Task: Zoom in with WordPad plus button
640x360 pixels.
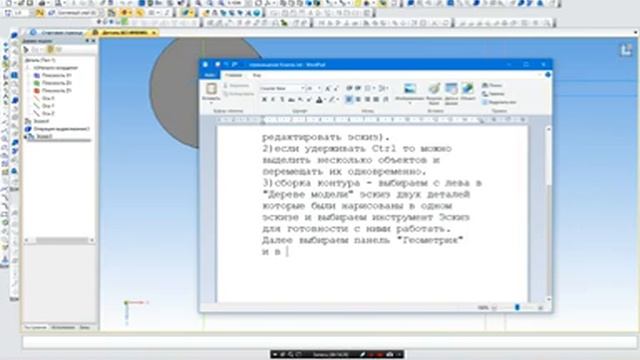Action: click(540, 307)
